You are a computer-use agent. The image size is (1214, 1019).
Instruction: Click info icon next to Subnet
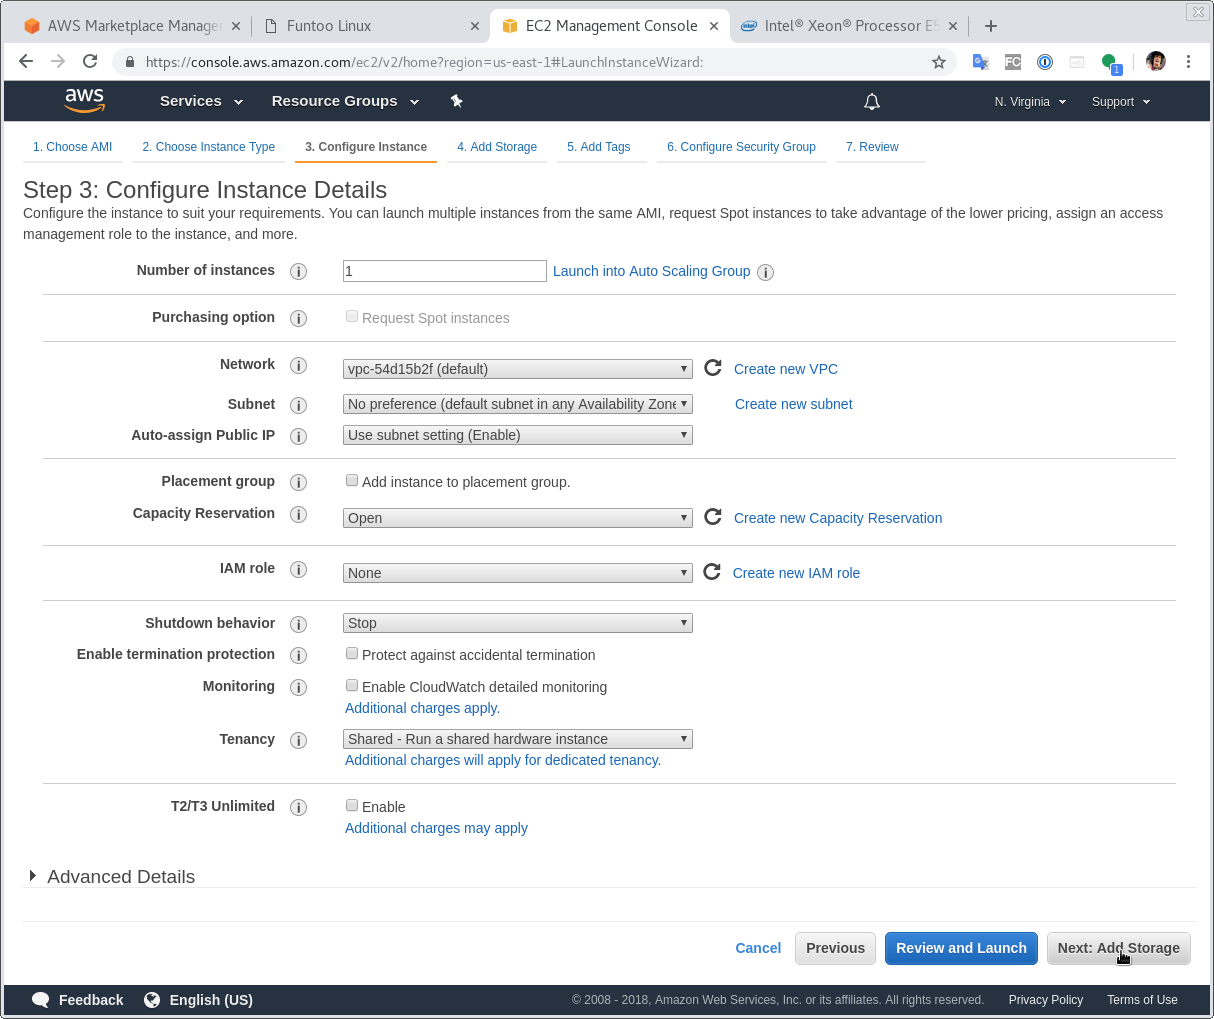[298, 405]
